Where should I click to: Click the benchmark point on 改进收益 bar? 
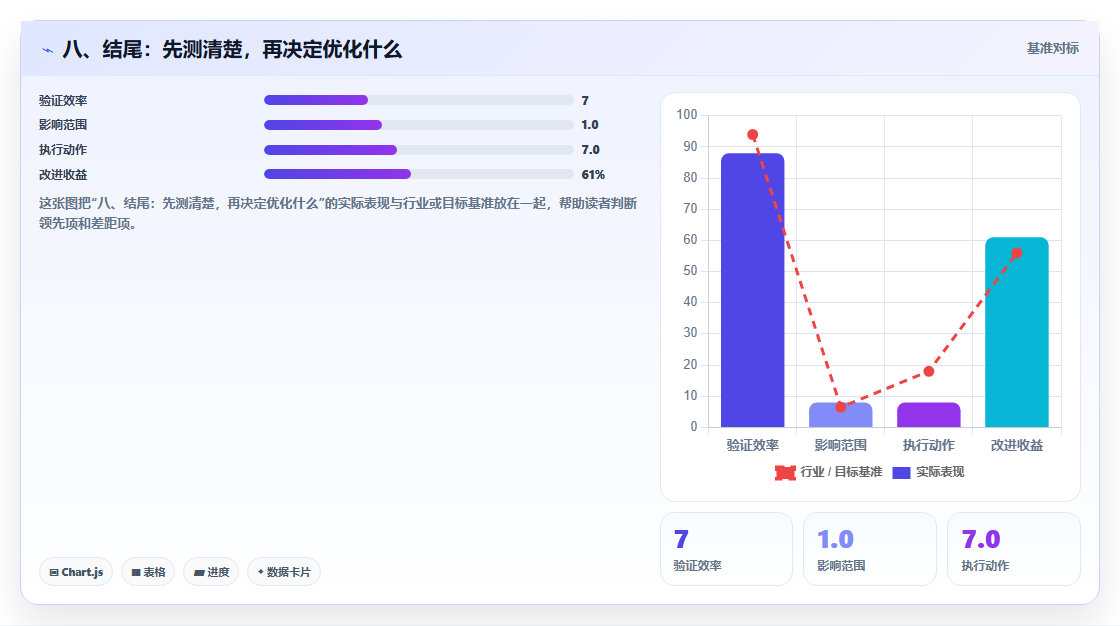point(1016,253)
